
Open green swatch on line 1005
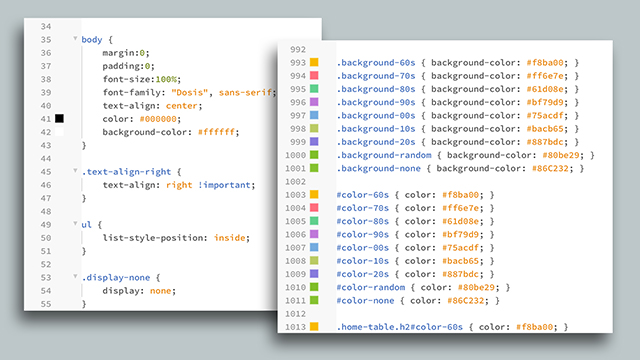click(314, 221)
